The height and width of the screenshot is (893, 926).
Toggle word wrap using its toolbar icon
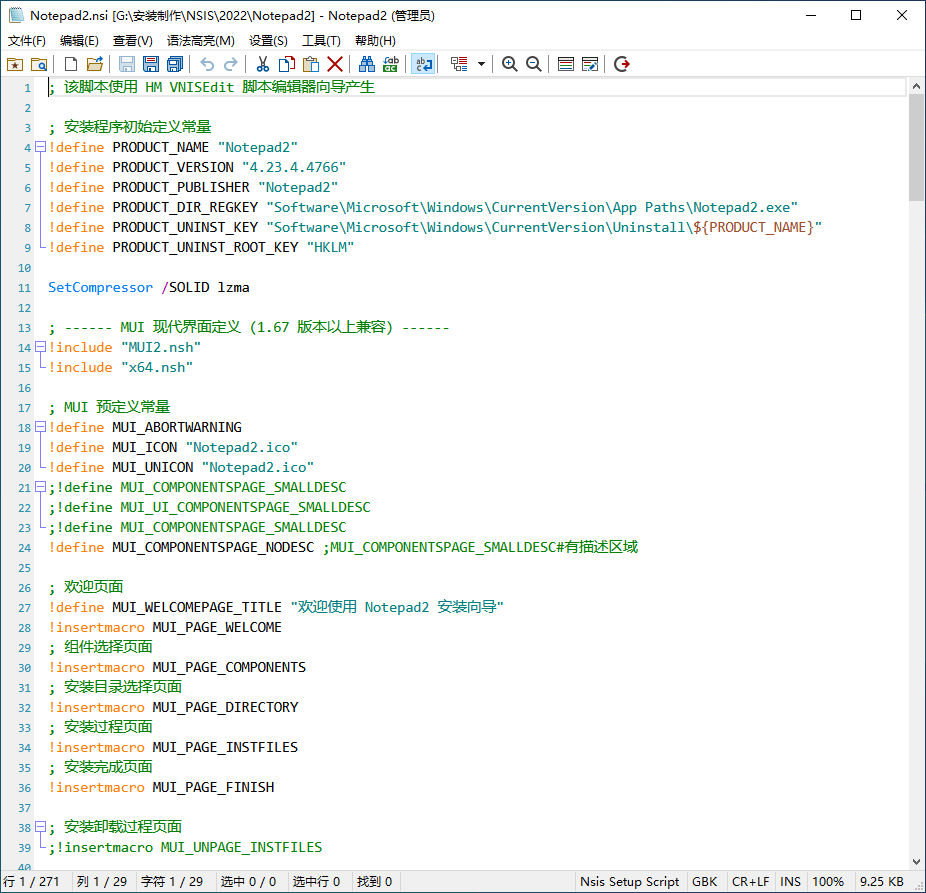(421, 64)
